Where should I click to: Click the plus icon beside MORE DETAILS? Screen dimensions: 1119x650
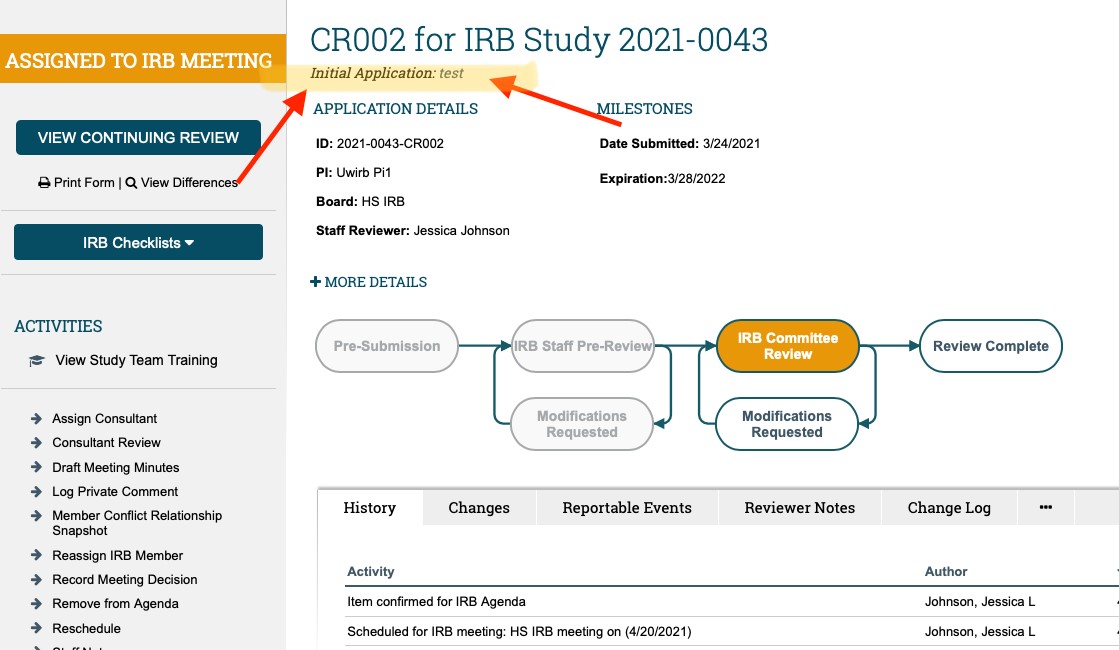(315, 282)
